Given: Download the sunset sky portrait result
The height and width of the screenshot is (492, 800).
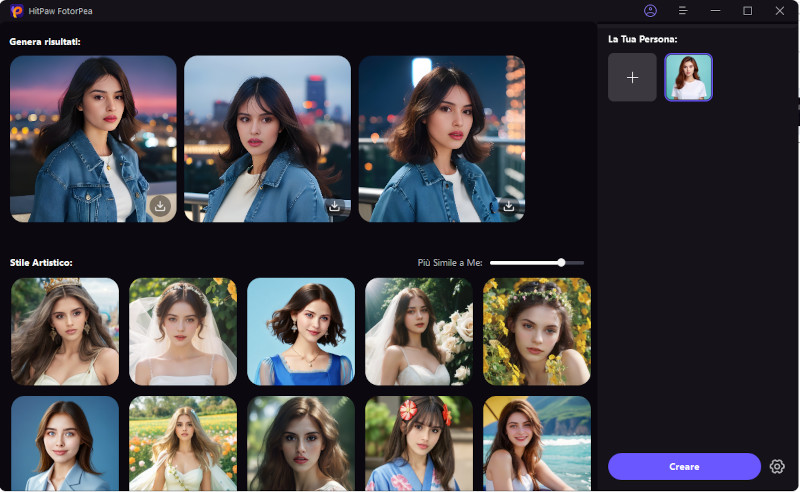Looking at the screenshot, I should click(160, 206).
